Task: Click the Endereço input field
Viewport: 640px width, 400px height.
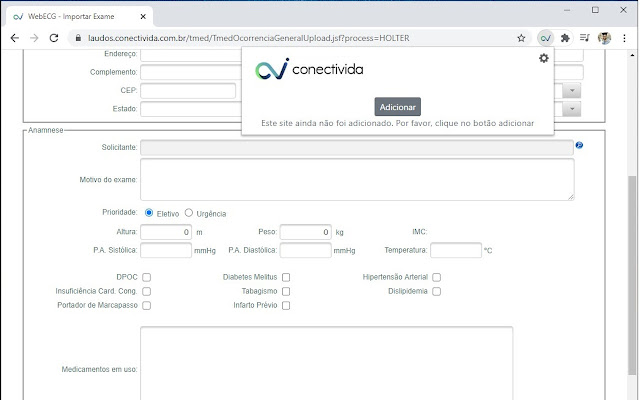Action: (x=191, y=55)
